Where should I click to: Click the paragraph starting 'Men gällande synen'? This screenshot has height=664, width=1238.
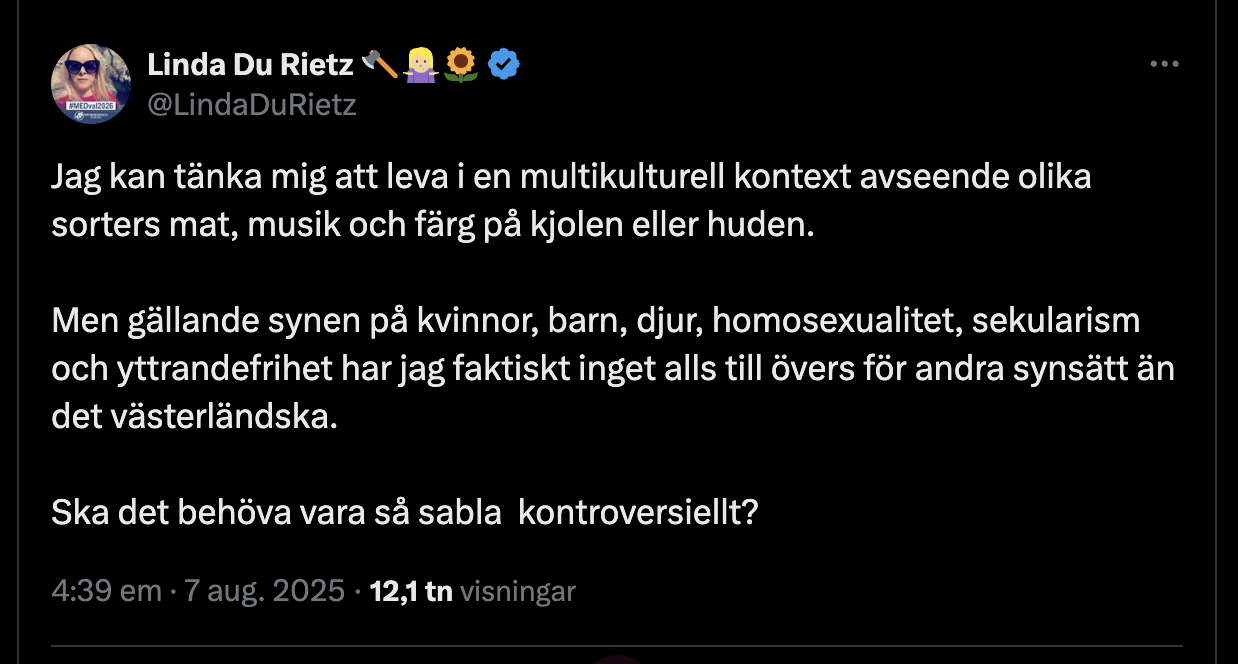tap(612, 369)
